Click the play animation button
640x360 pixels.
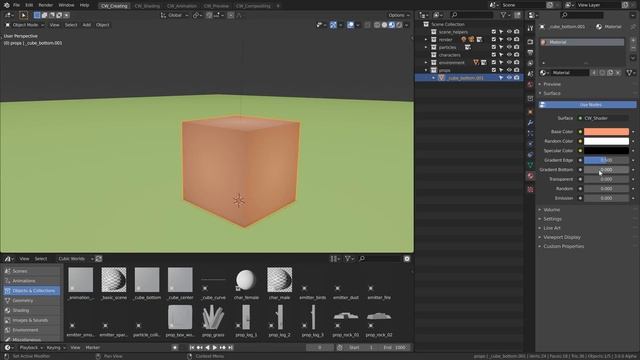point(215,347)
